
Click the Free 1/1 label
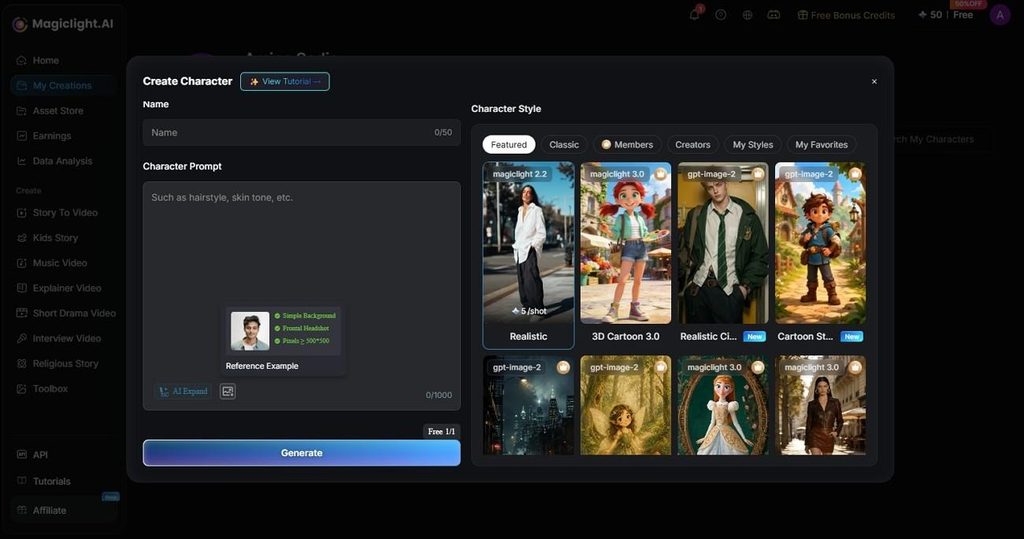[441, 431]
